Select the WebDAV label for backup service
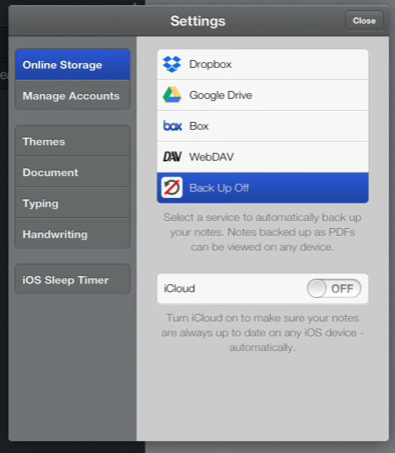The width and height of the screenshot is (395, 453). point(211,157)
